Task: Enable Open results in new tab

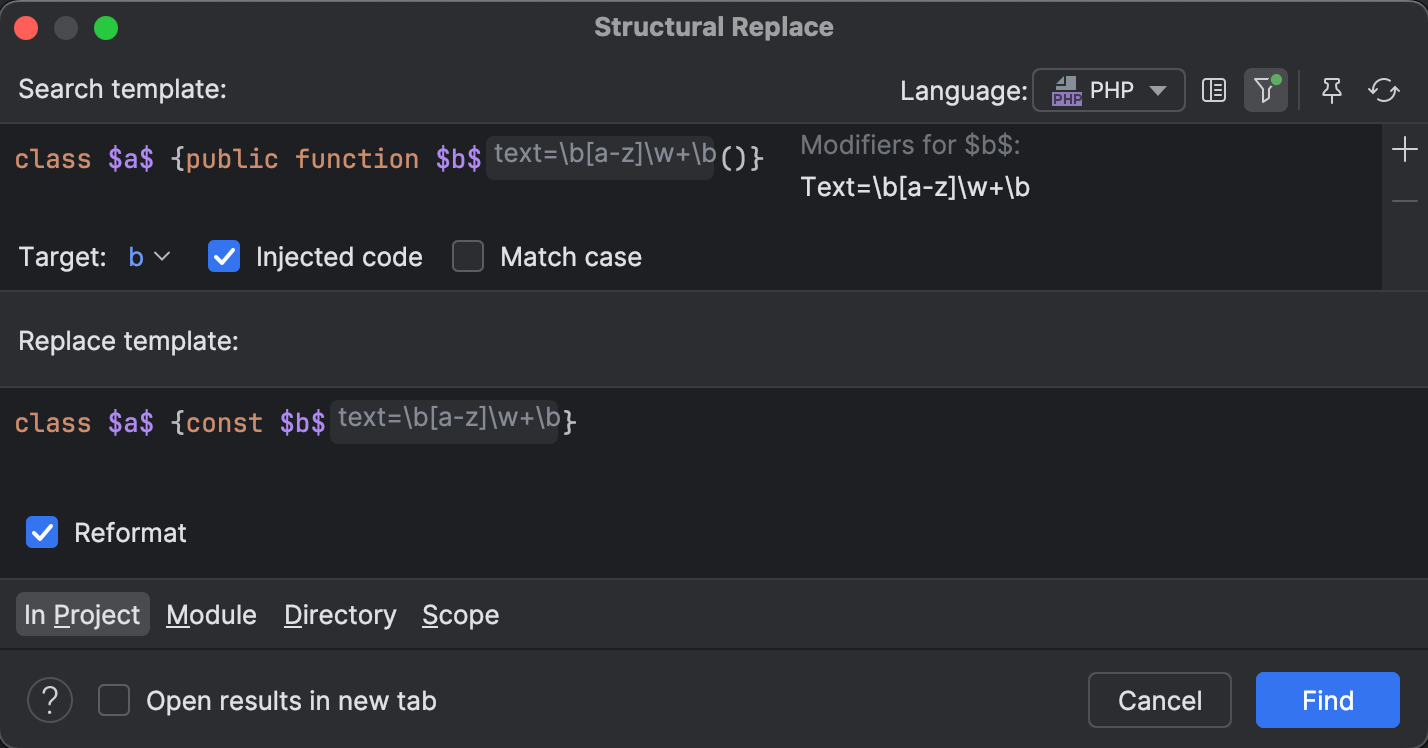Action: tap(114, 700)
